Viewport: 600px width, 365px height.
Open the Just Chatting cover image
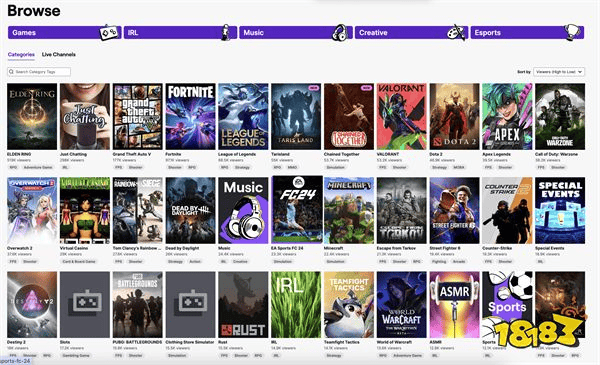85,116
